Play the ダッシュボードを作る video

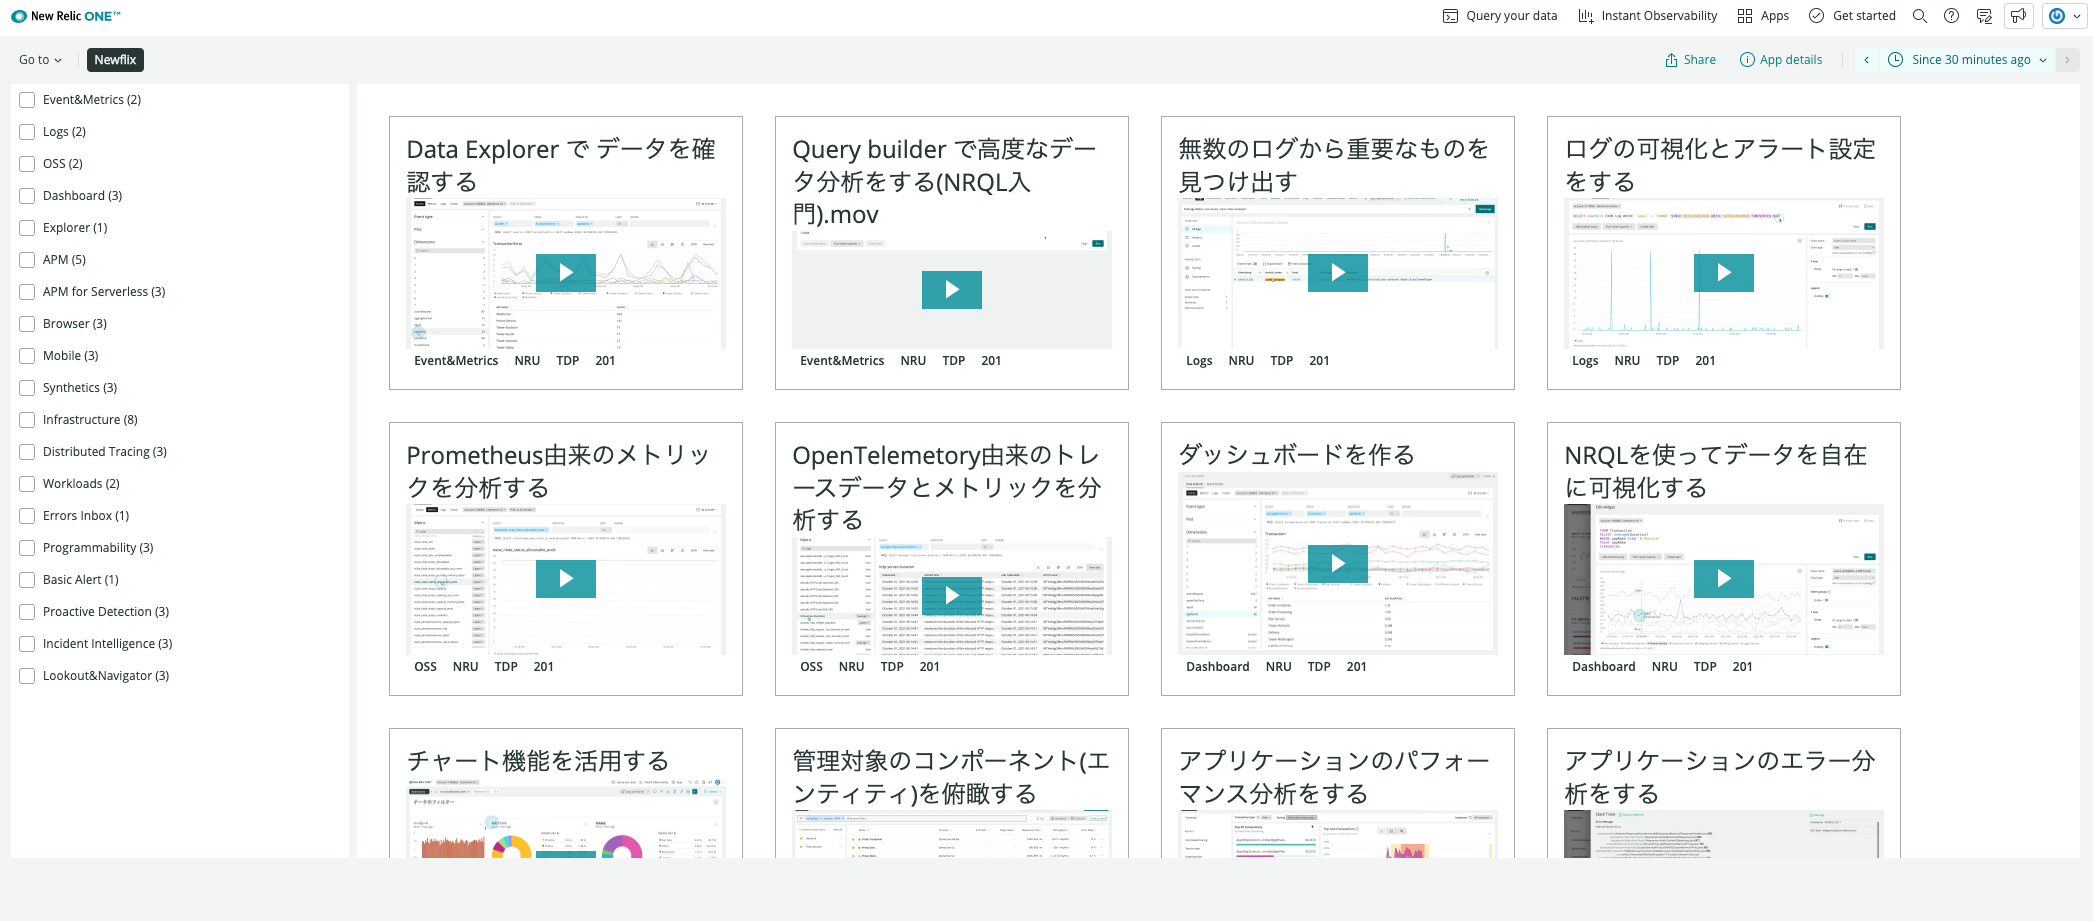1338,563
